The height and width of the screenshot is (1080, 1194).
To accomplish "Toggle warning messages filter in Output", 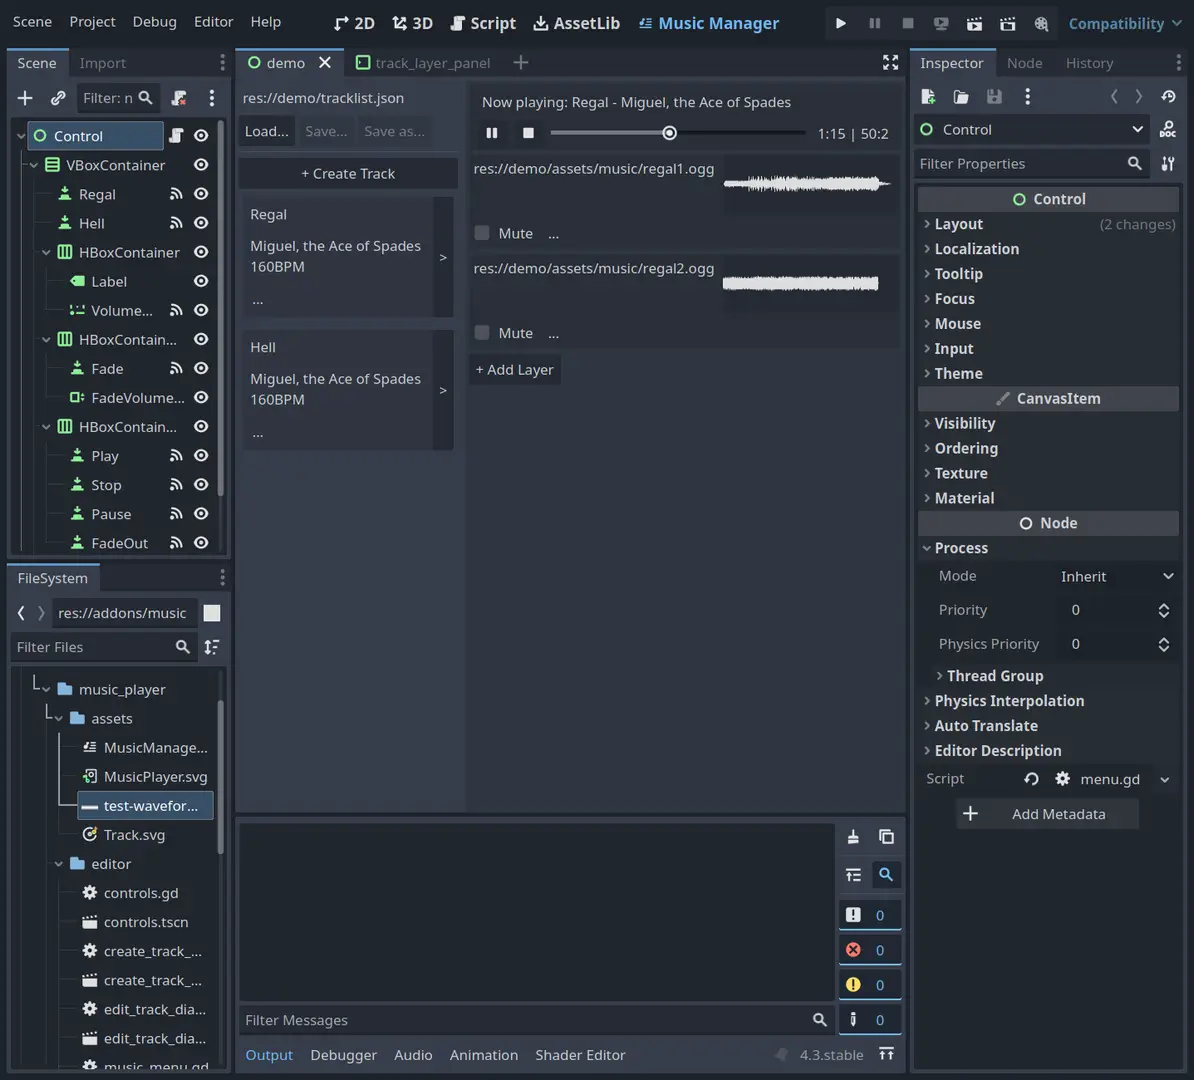I will click(x=870, y=985).
